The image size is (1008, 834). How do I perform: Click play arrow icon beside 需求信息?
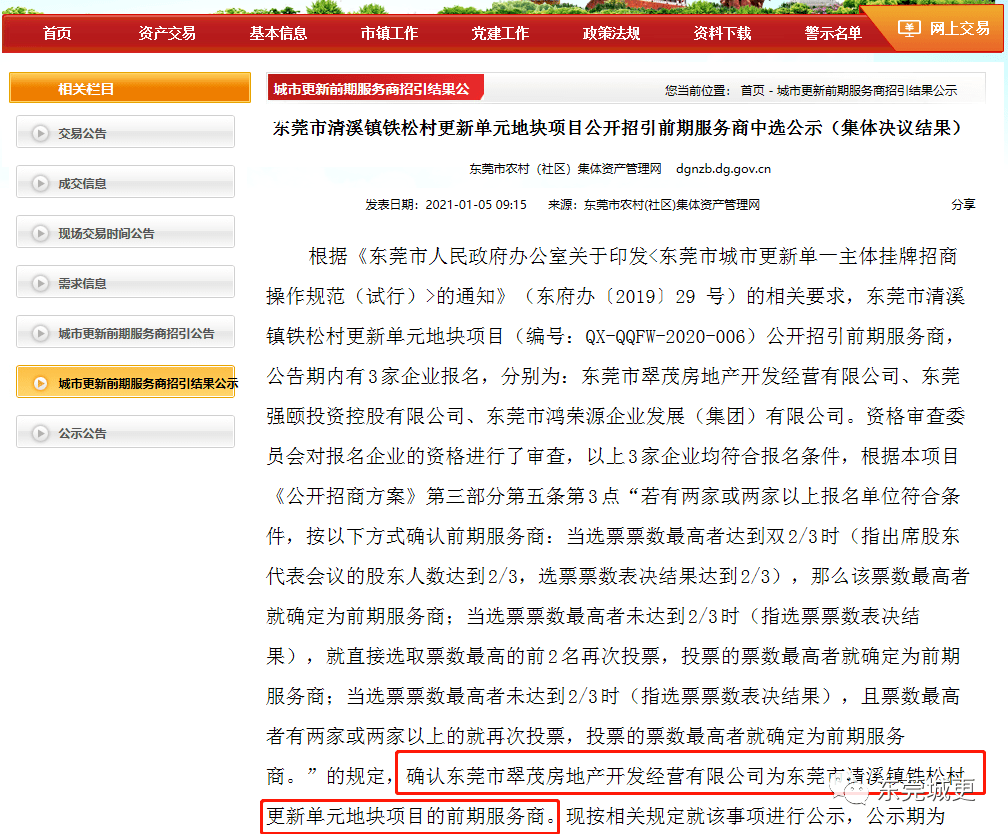(x=40, y=283)
